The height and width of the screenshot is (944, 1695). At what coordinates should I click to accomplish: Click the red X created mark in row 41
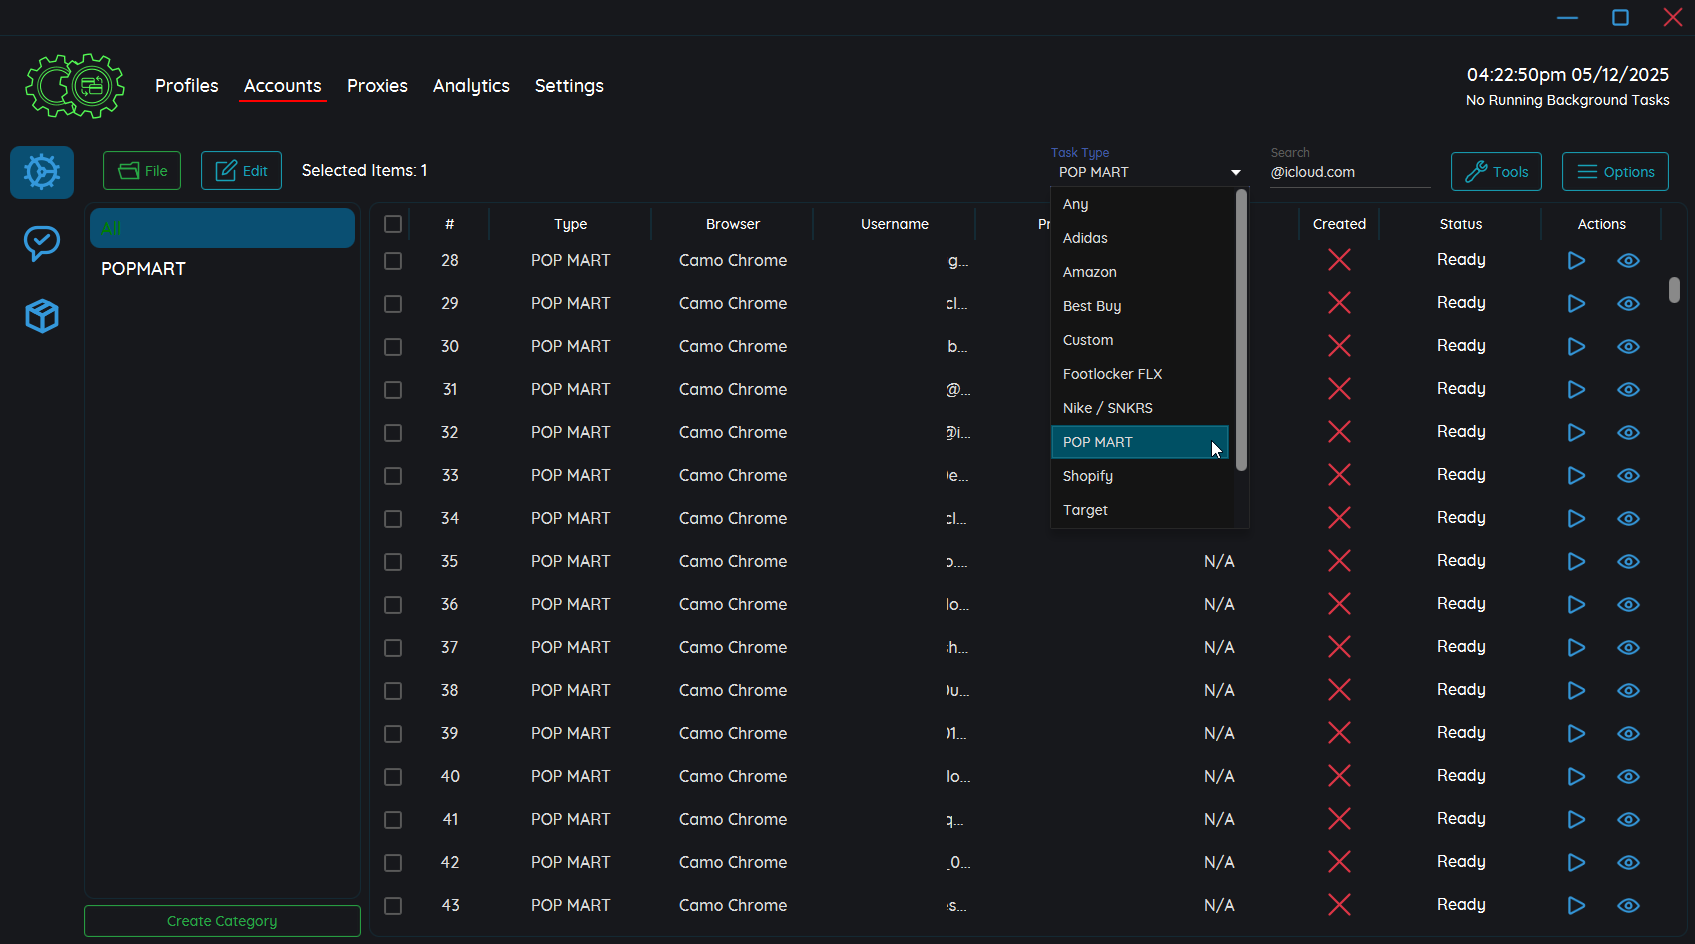(1339, 819)
